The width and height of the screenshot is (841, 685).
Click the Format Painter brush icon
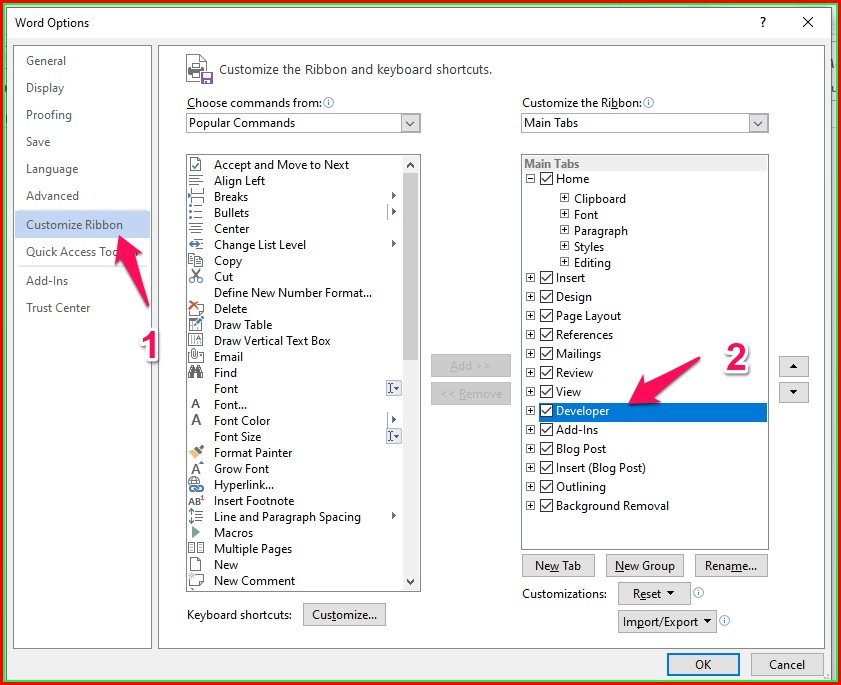(196, 452)
